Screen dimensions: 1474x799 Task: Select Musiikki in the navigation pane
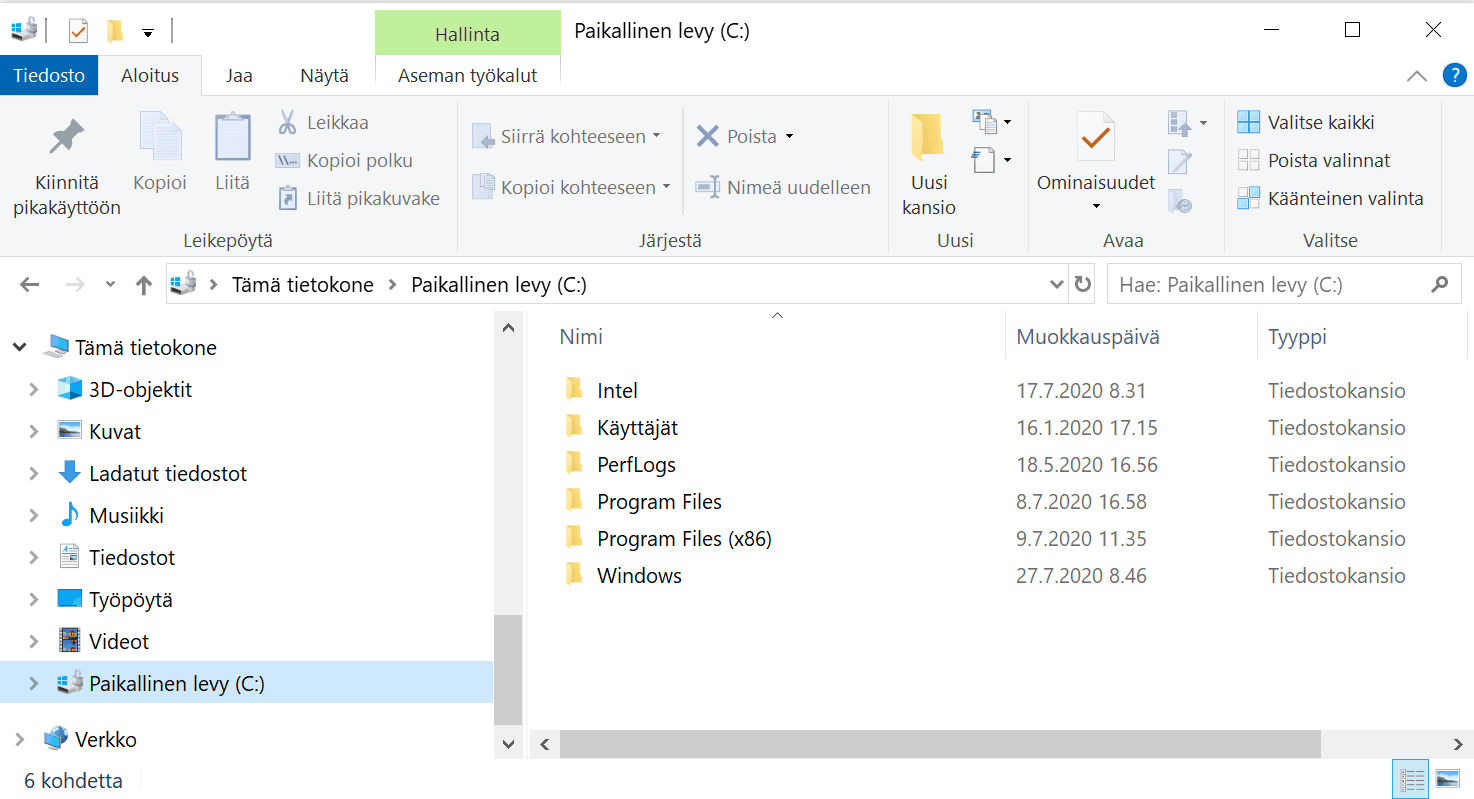(126, 516)
